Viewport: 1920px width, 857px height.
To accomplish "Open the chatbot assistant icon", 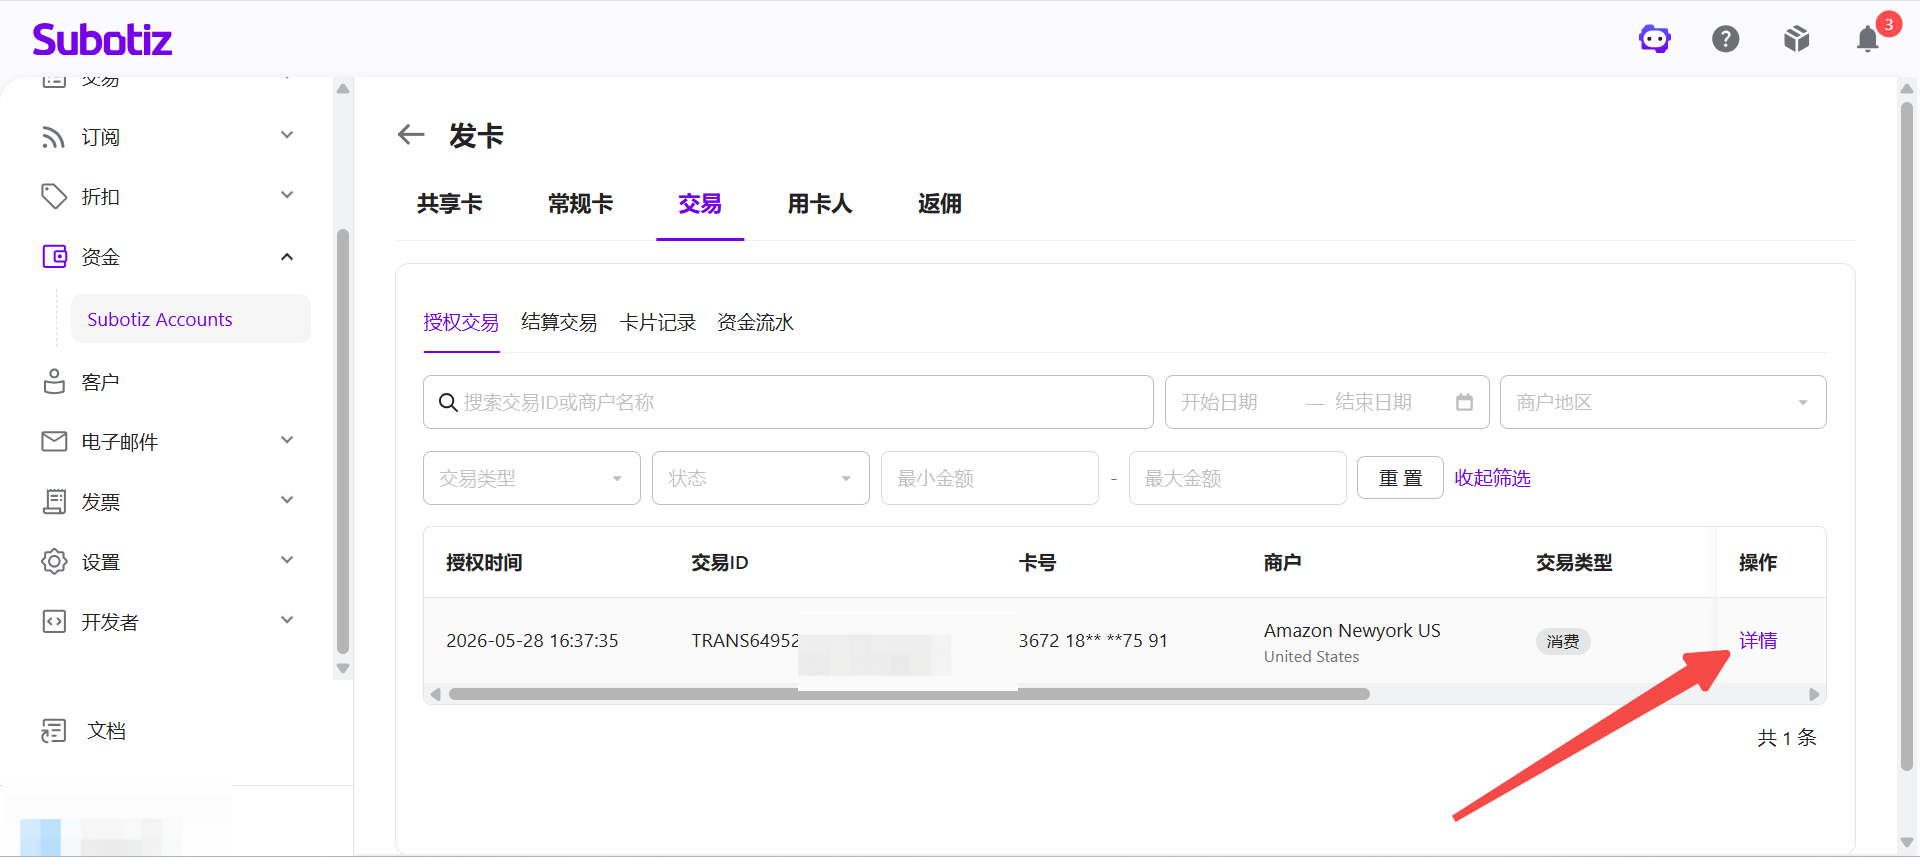I will 1655,39.
